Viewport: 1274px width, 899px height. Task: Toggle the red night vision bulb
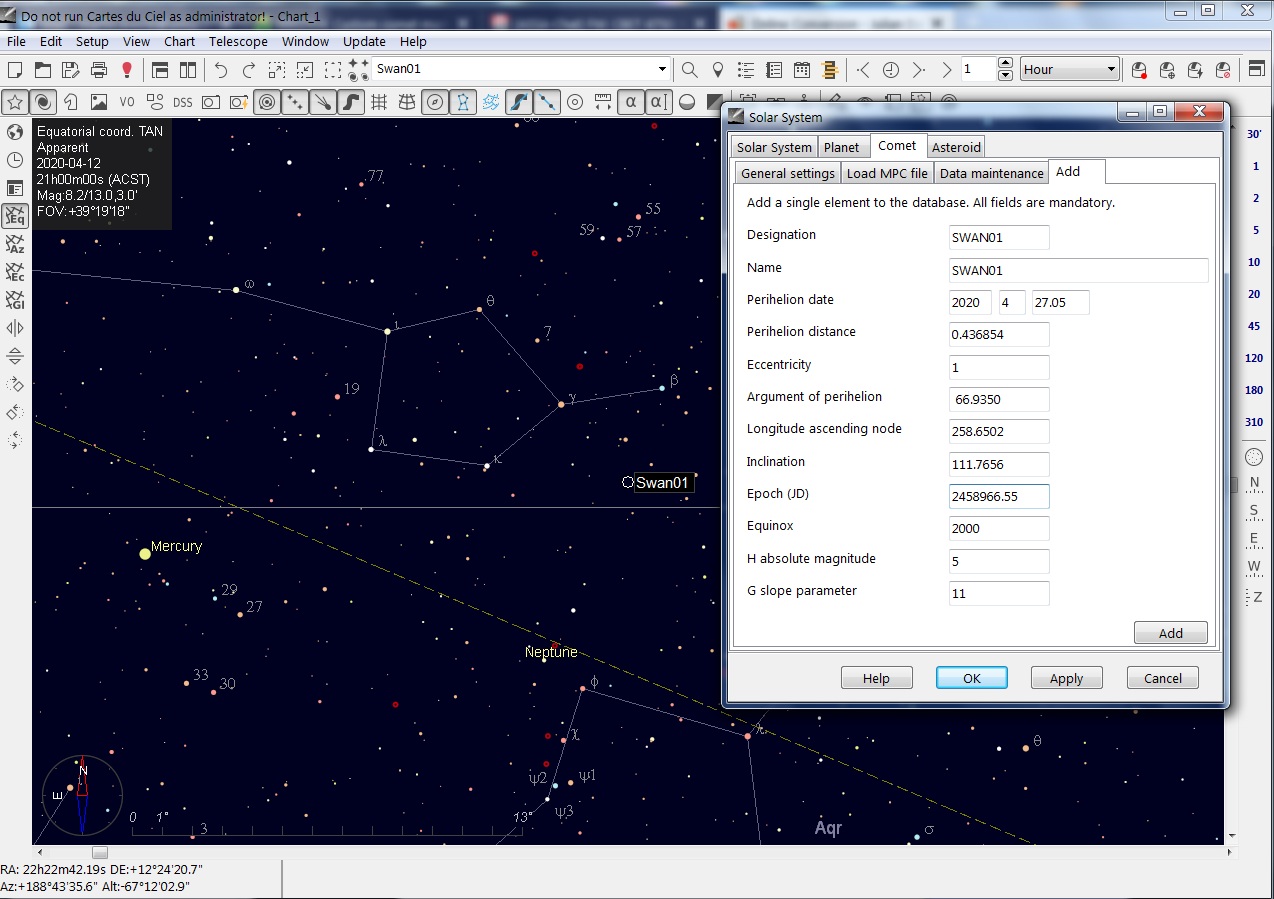tap(127, 70)
